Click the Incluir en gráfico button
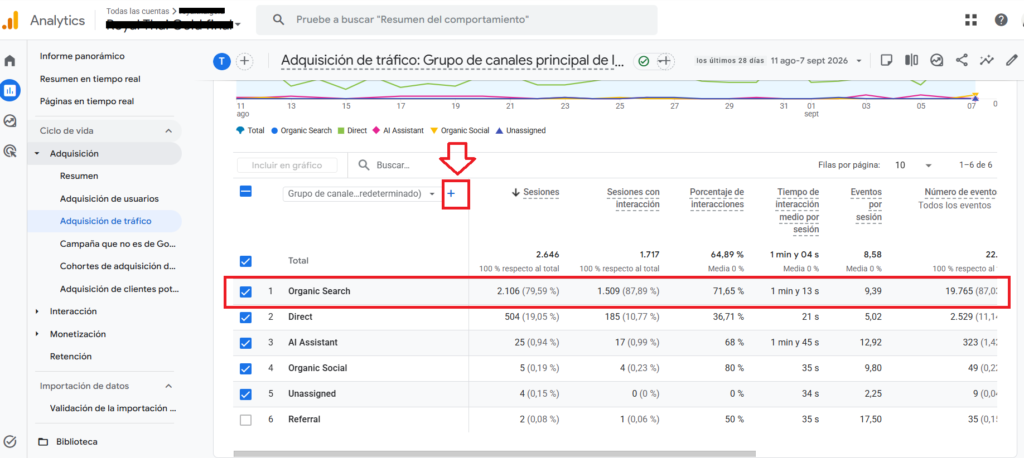 click(x=287, y=165)
